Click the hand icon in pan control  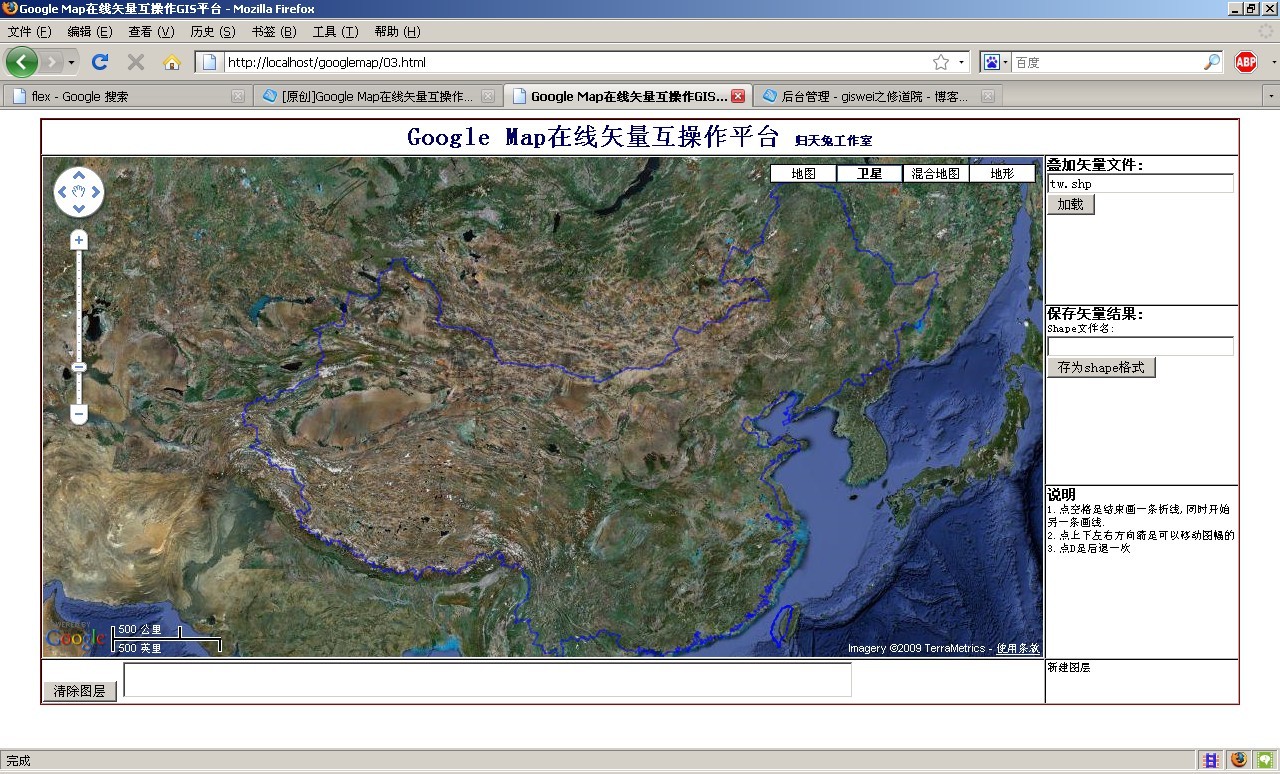pos(79,192)
